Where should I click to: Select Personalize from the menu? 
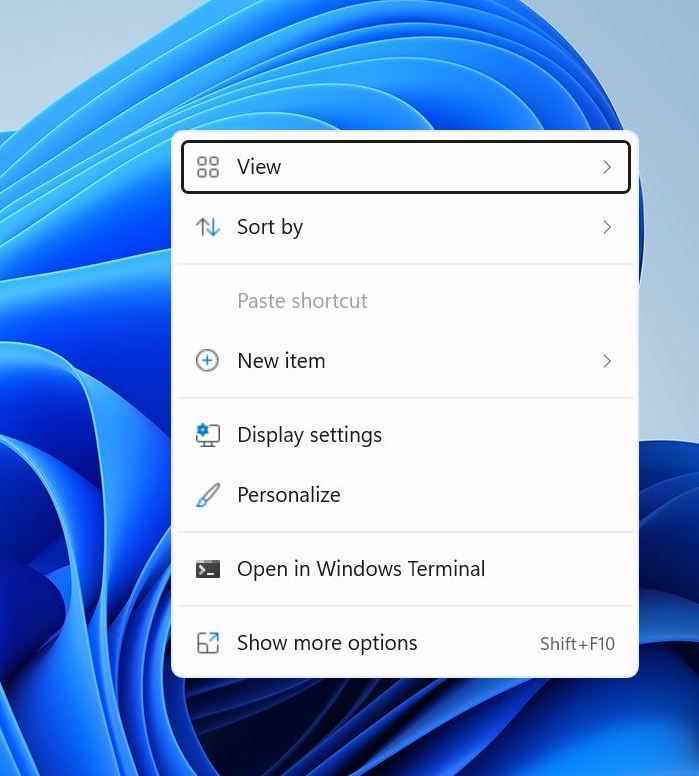point(405,495)
